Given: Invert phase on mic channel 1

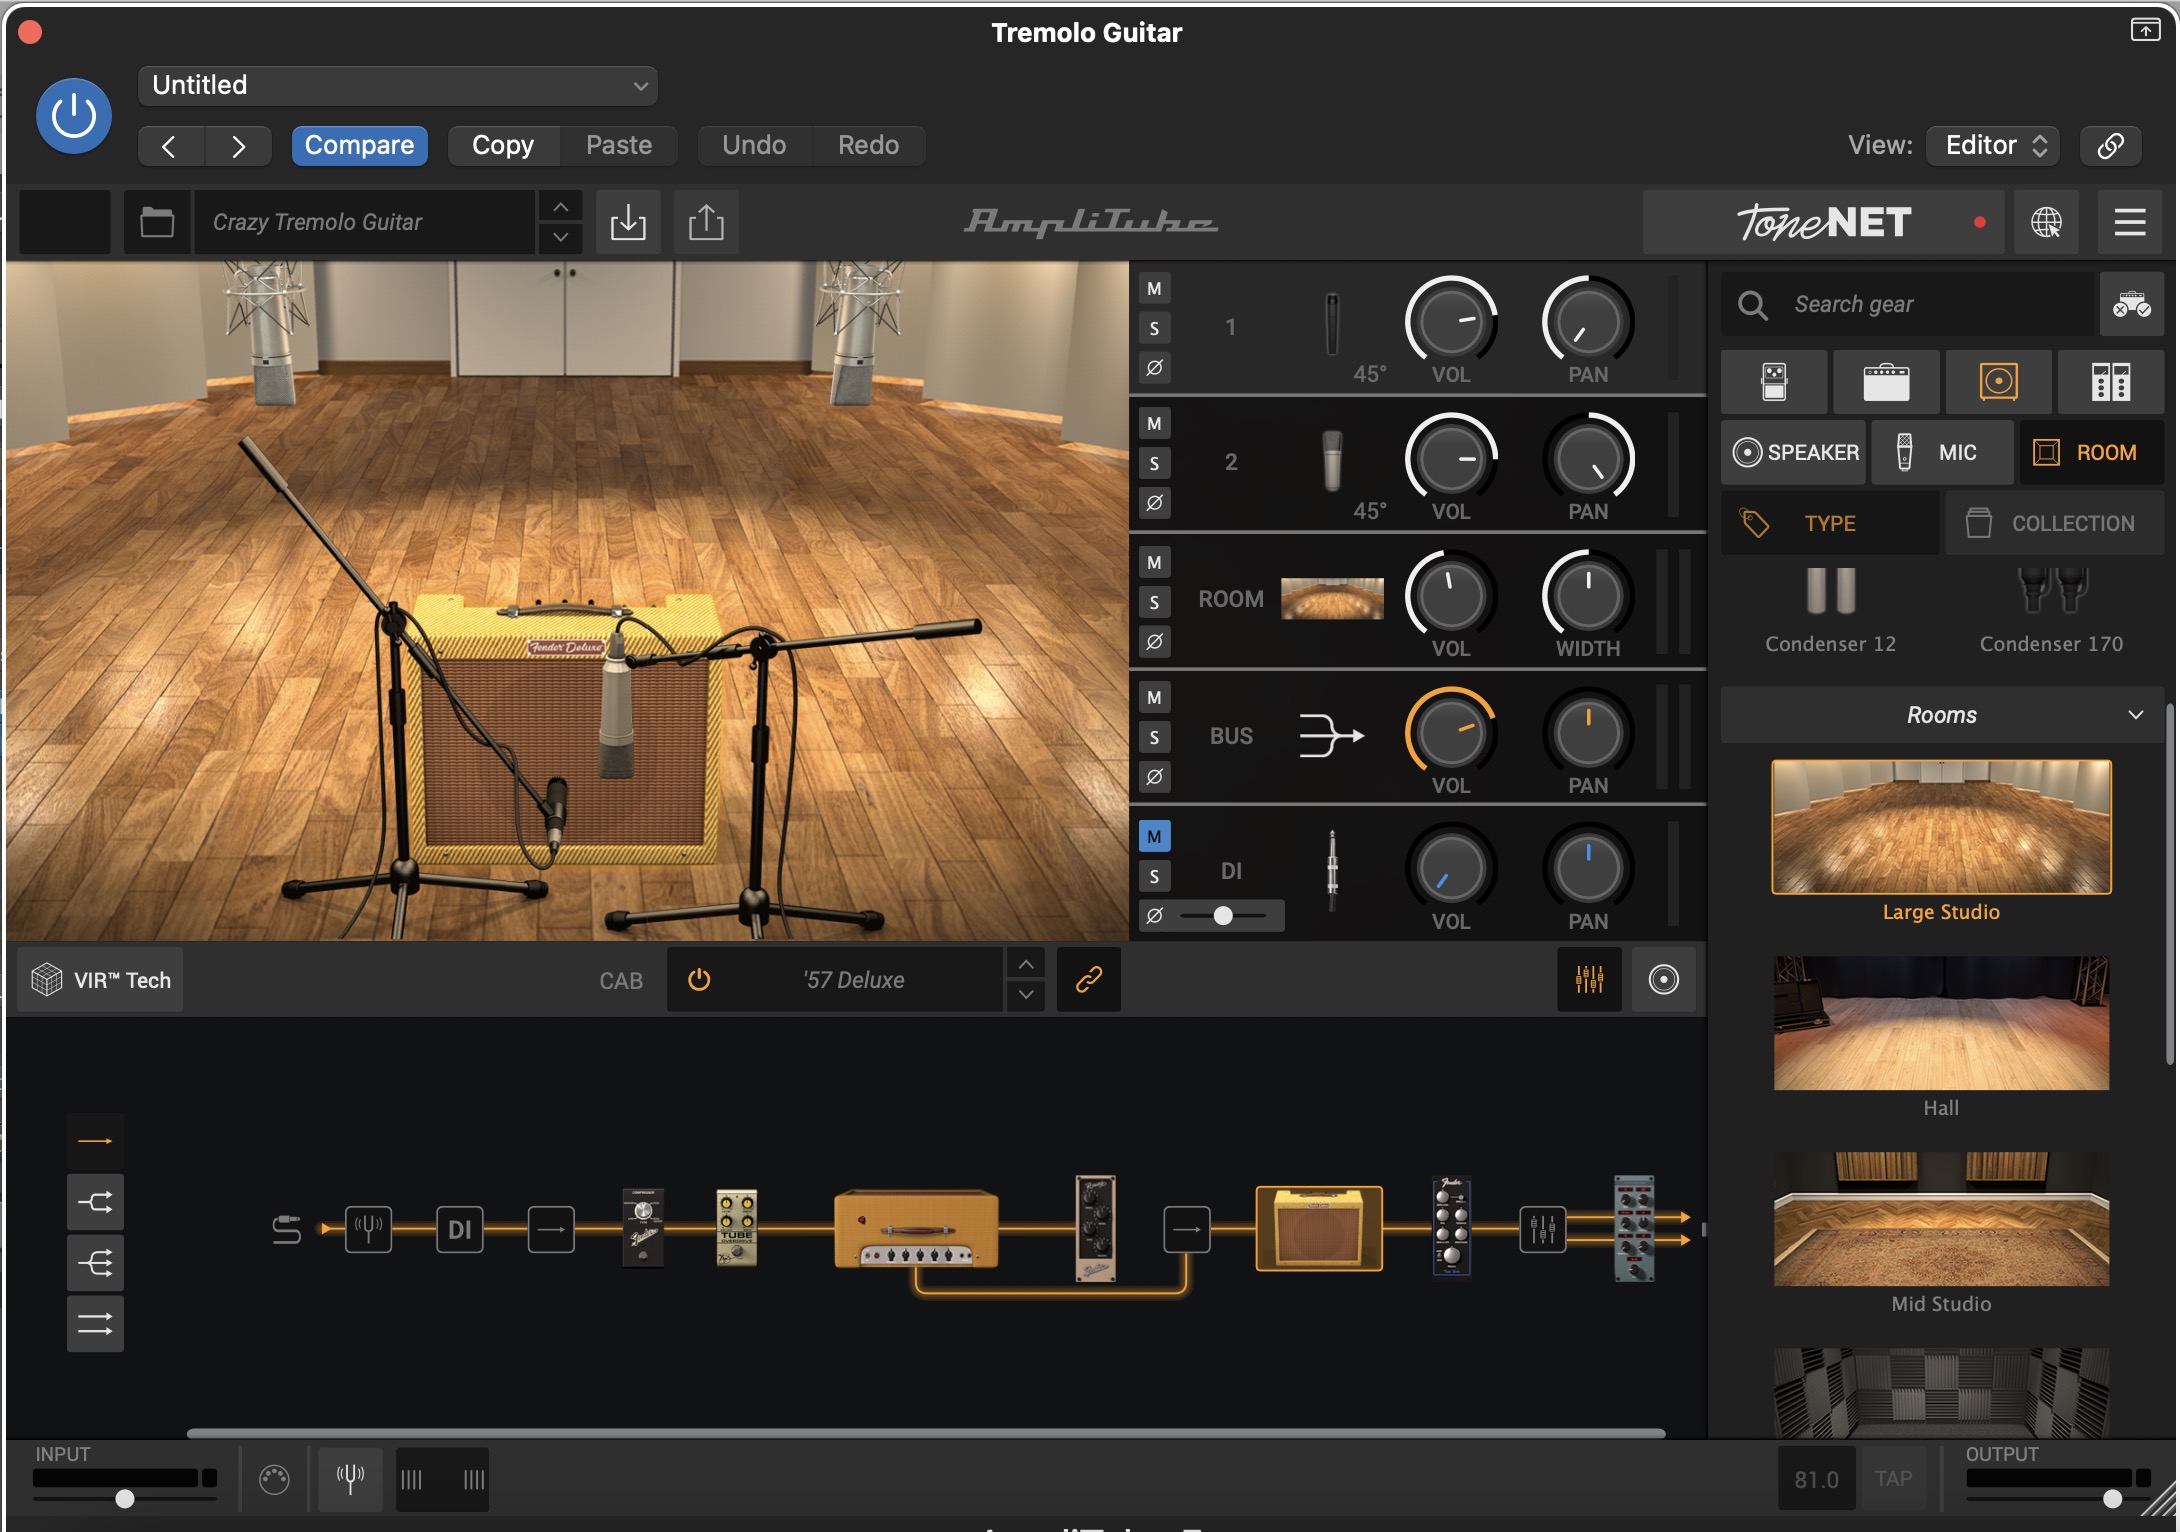Looking at the screenshot, I should [1154, 367].
